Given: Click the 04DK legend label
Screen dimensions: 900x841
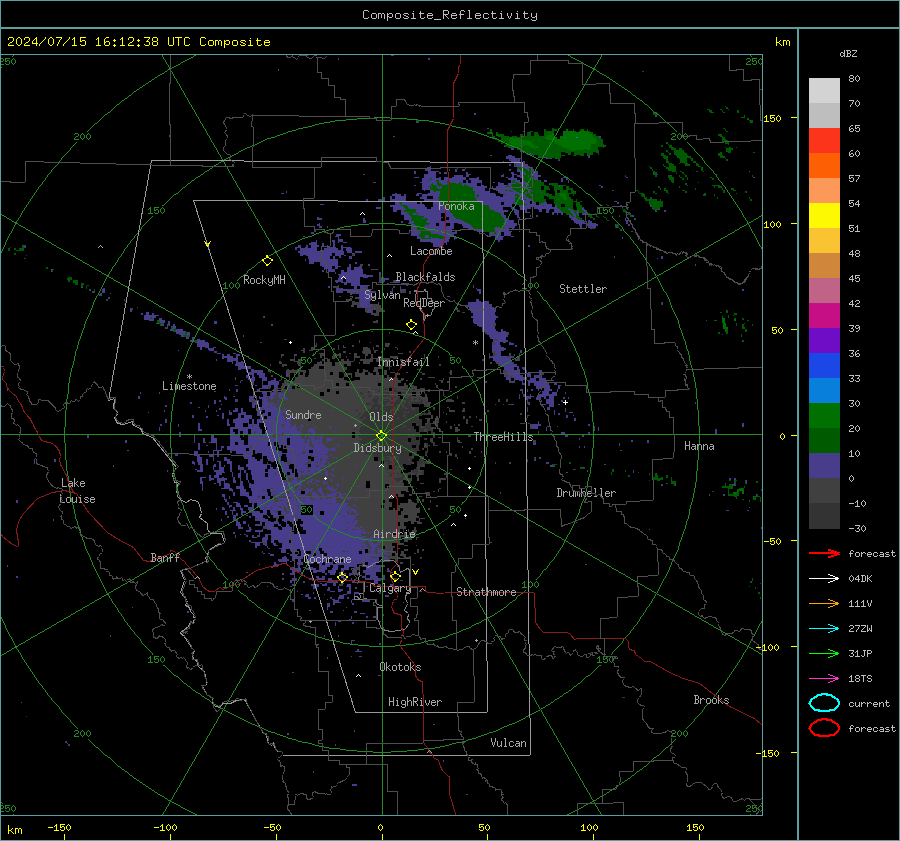Looking at the screenshot, I should (x=860, y=579).
